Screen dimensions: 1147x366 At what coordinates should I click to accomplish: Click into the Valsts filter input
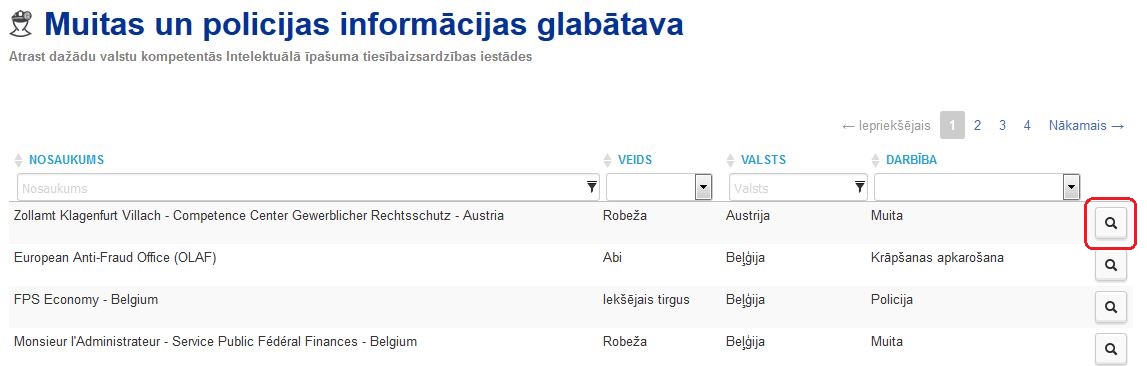[x=799, y=187]
